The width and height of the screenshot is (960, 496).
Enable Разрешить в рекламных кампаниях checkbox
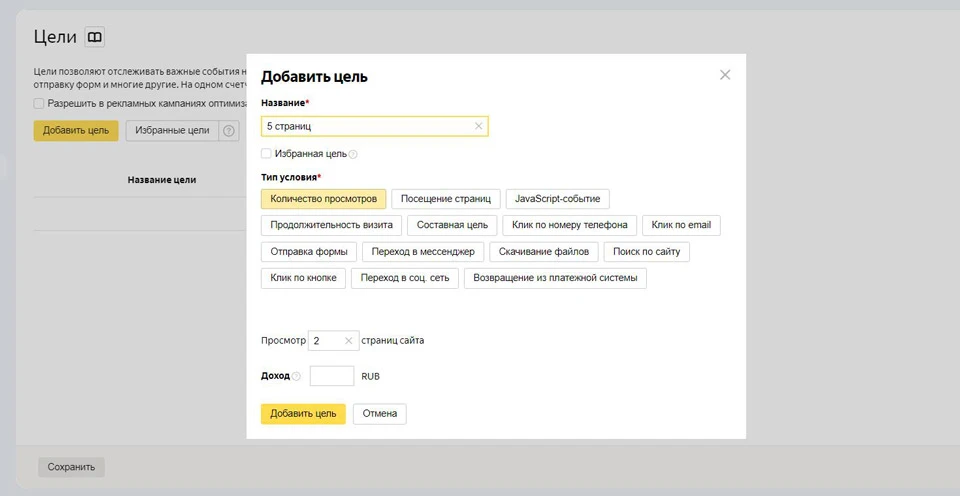point(39,103)
